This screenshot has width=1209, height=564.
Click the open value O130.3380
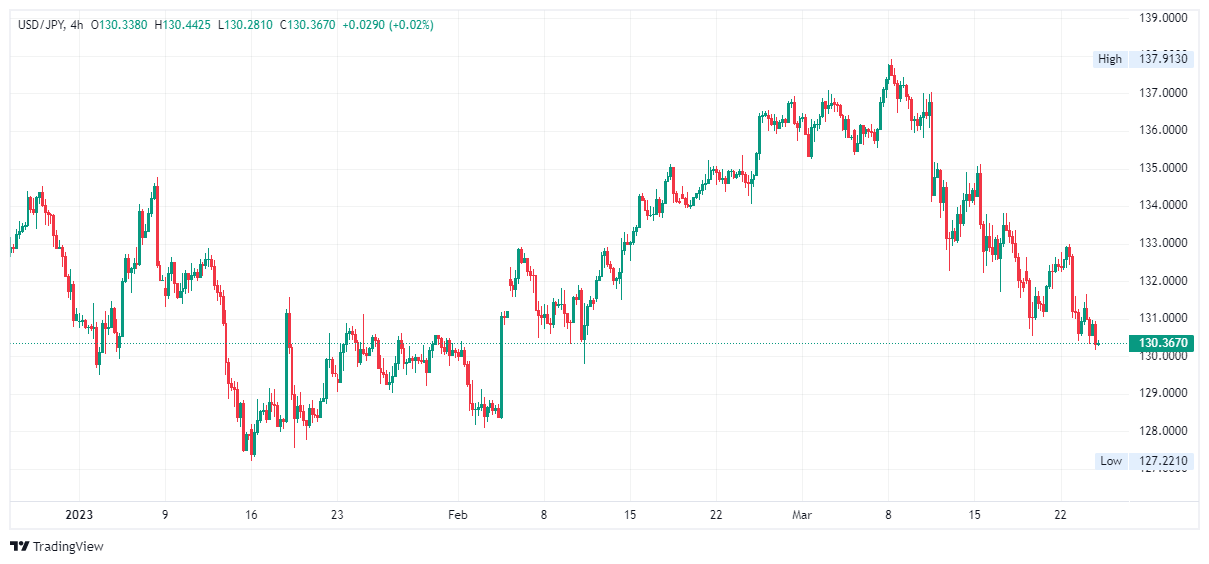120,25
